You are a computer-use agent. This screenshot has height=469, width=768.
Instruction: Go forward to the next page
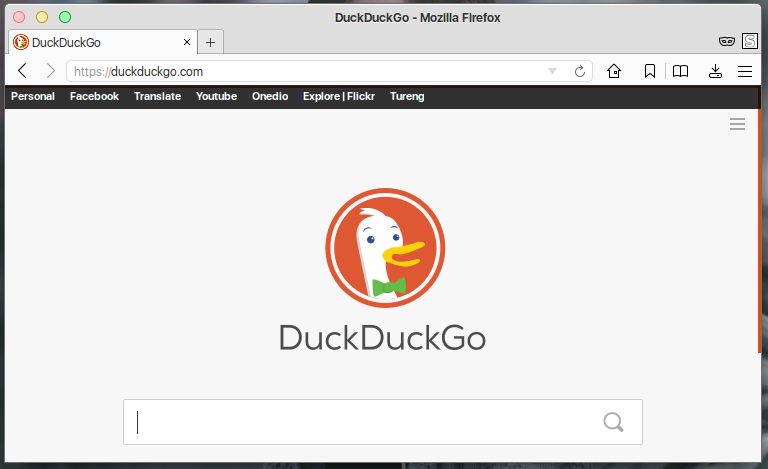coord(50,71)
